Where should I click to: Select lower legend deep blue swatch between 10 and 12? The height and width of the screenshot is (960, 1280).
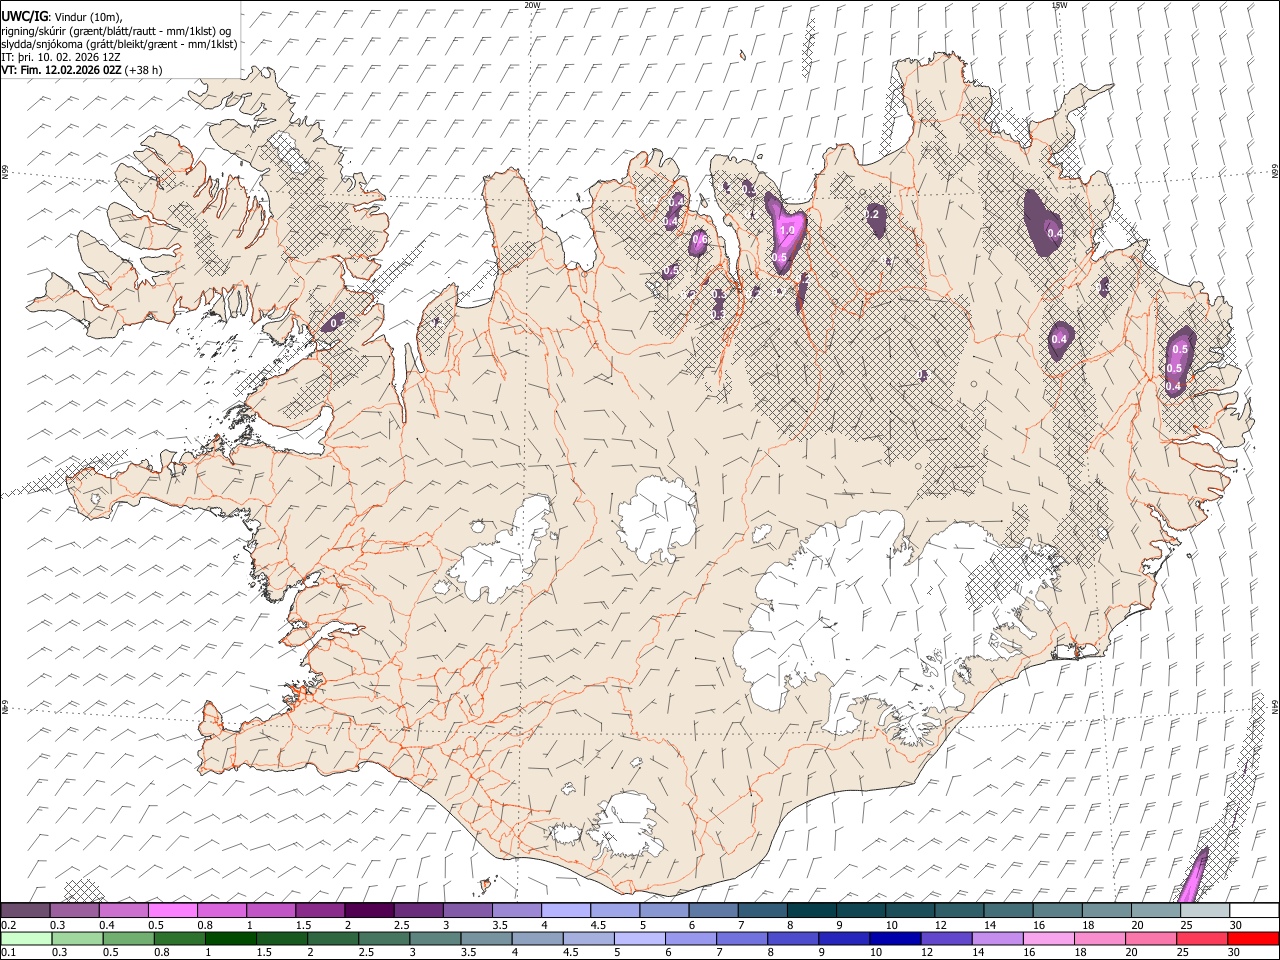[x=895, y=938]
